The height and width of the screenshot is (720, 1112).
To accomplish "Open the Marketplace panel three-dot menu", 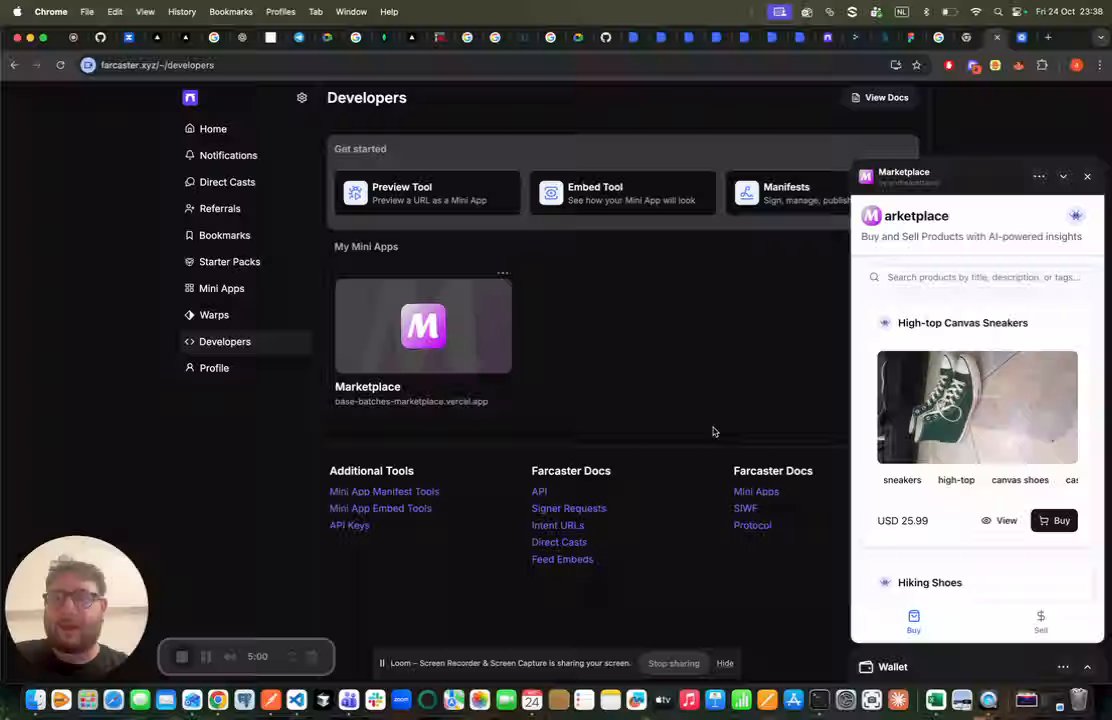I will (x=1039, y=177).
